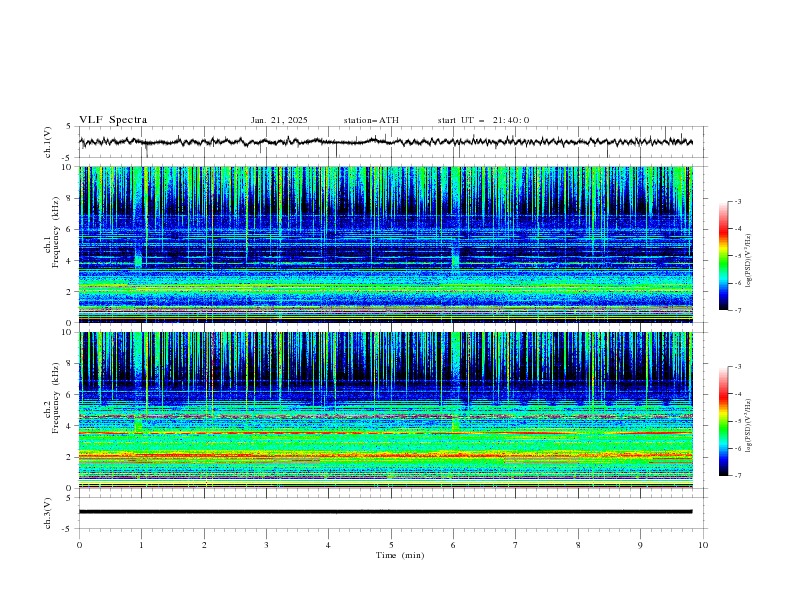Click inside the ch.1 spectrogram panel
This screenshot has width=792, height=612.
pyautogui.click(x=385, y=244)
